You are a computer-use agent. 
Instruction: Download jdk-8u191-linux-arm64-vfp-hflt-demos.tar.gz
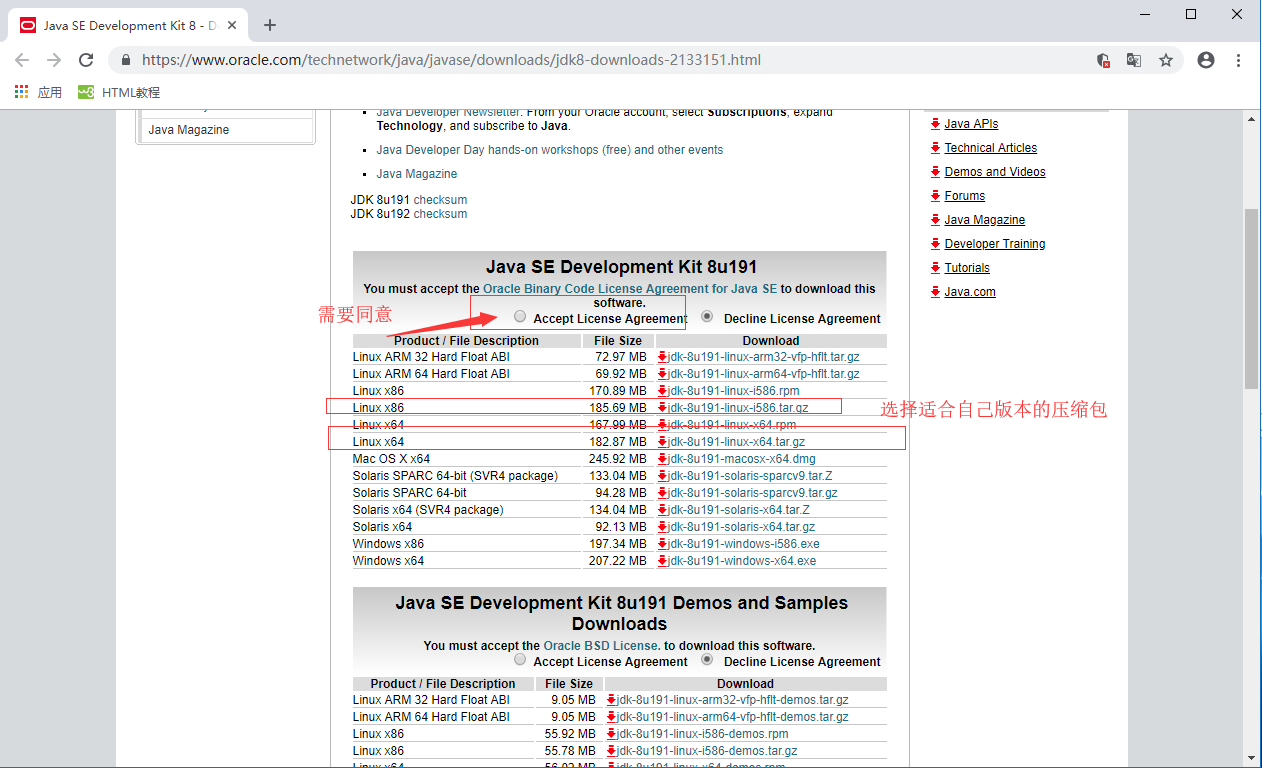coord(733,717)
